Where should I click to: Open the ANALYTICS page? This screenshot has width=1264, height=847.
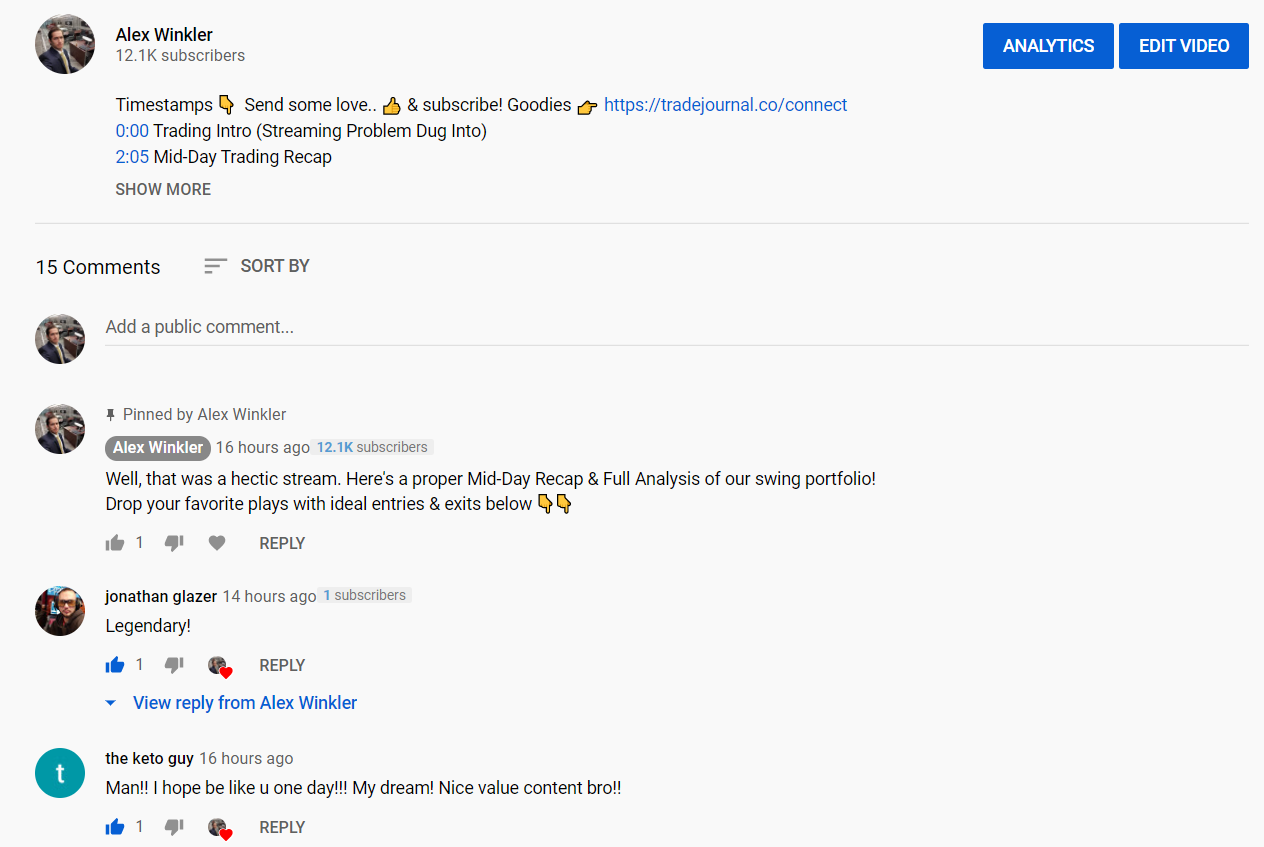click(1048, 45)
